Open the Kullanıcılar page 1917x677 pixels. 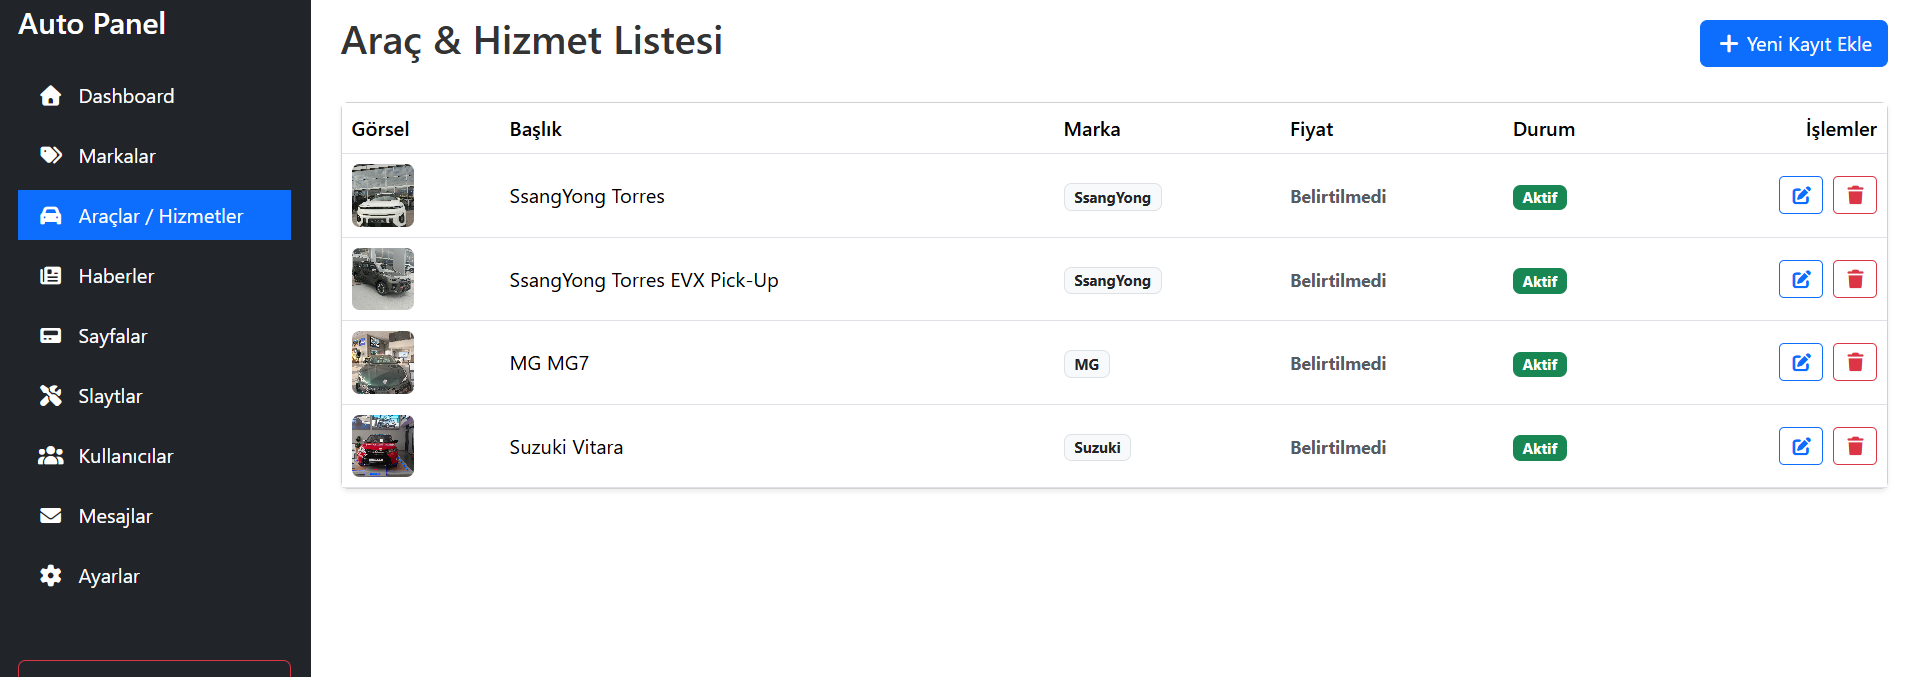(126, 456)
